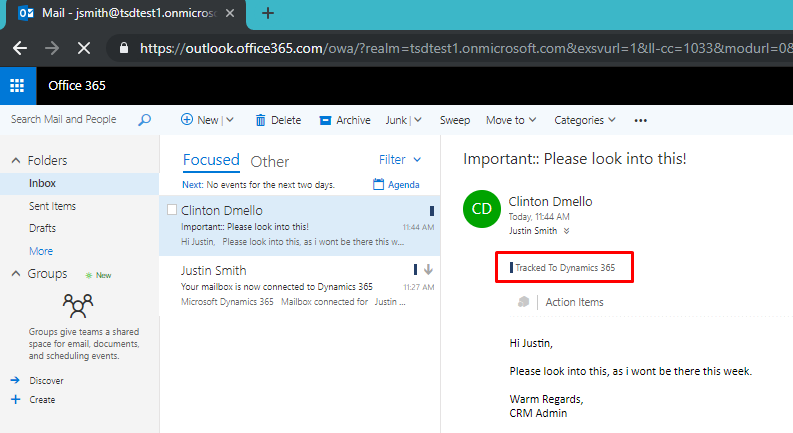Click the Action Items label
The height and width of the screenshot is (433, 793).
pos(575,302)
